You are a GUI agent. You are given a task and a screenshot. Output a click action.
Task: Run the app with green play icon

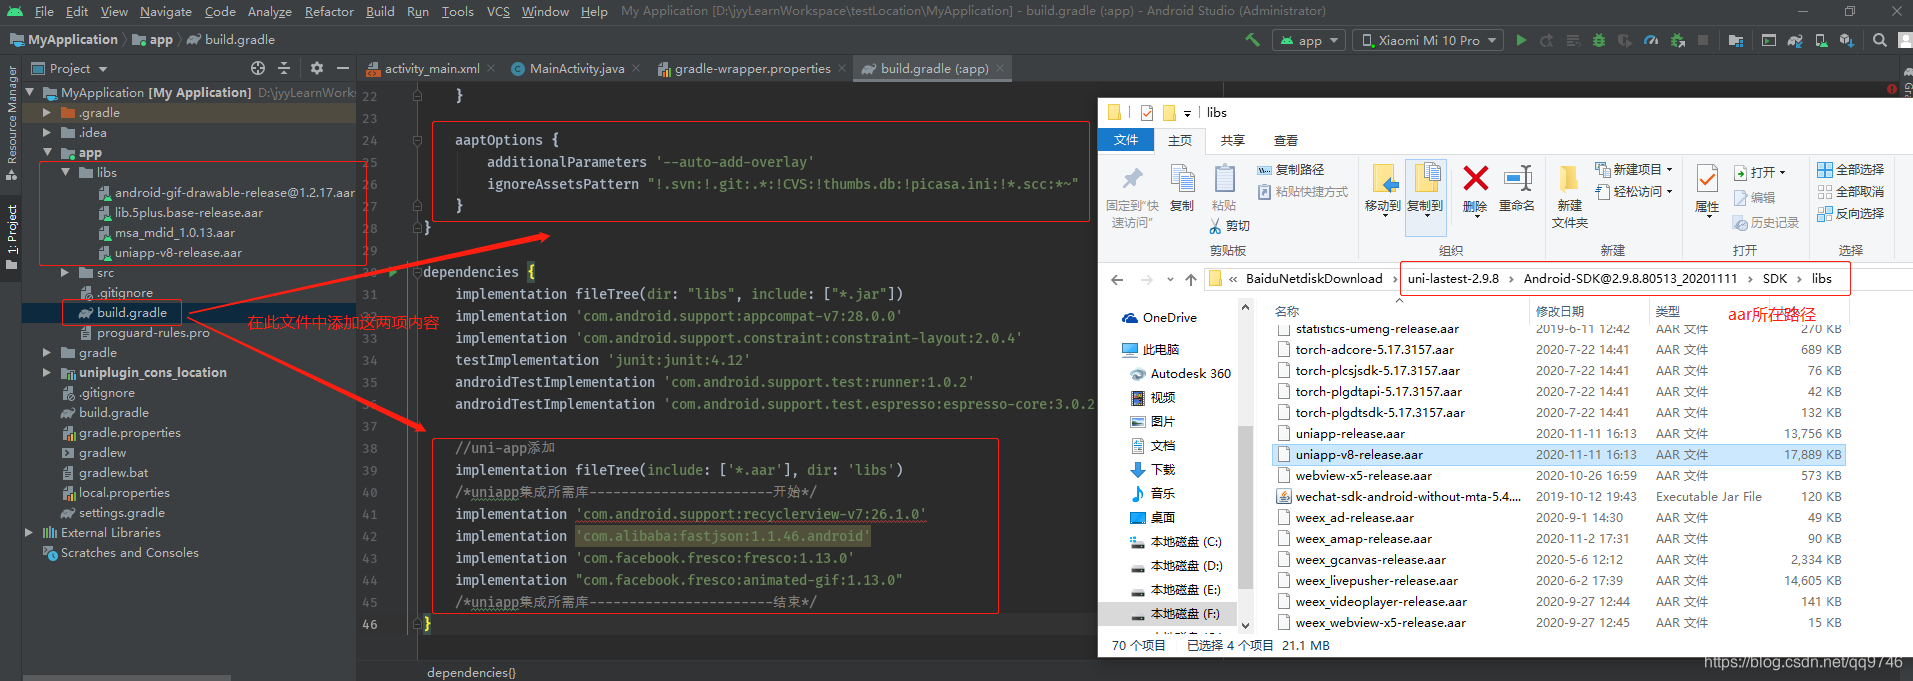pos(1521,40)
